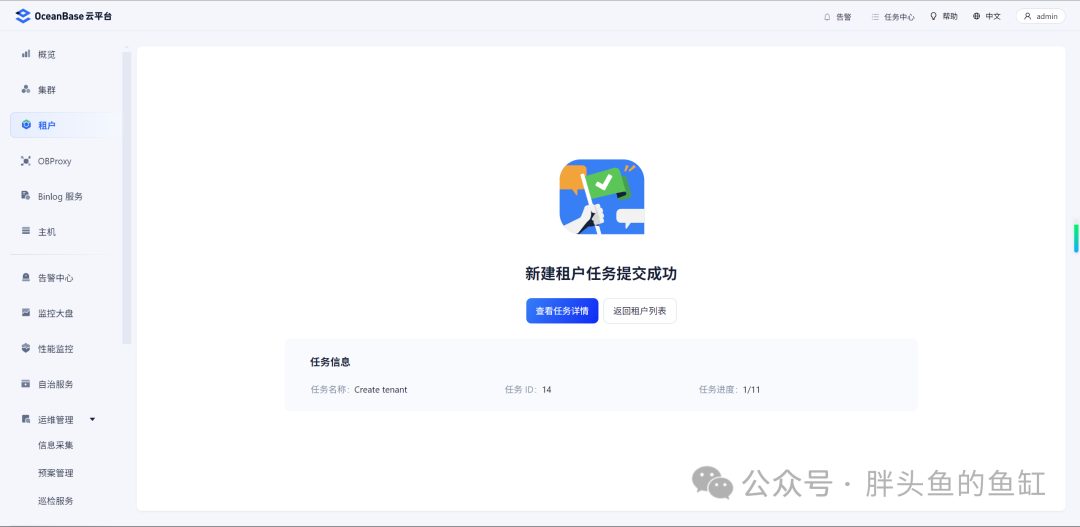Open 巡检服务 submenu item
The image size is (1080, 527).
[56, 501]
